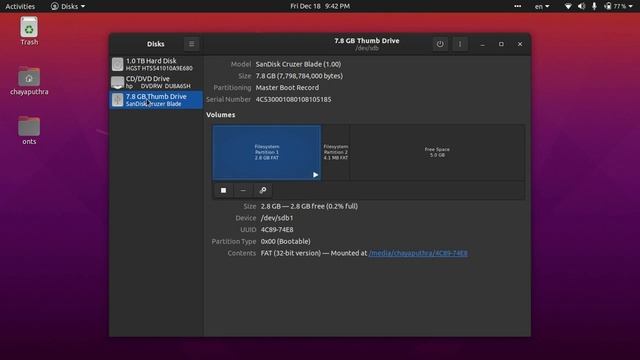Viewport: 640px width, 360px height.
Task: Select the 1.0 TB Hard Disk
Action: 156,64
